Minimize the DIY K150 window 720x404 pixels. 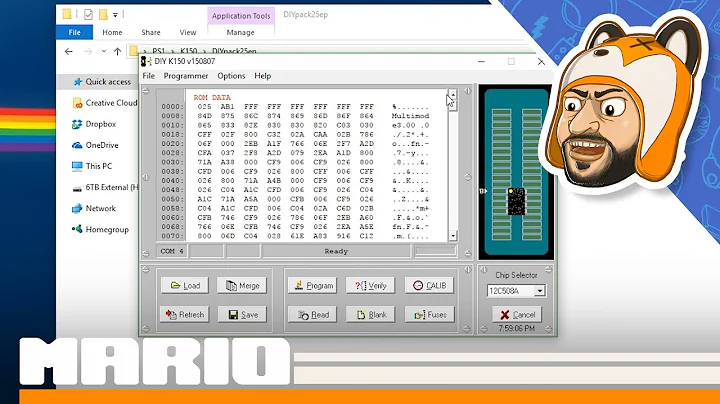point(481,62)
